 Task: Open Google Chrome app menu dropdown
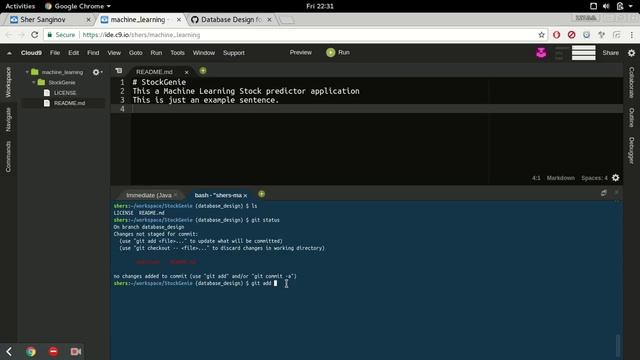tap(78, 6)
